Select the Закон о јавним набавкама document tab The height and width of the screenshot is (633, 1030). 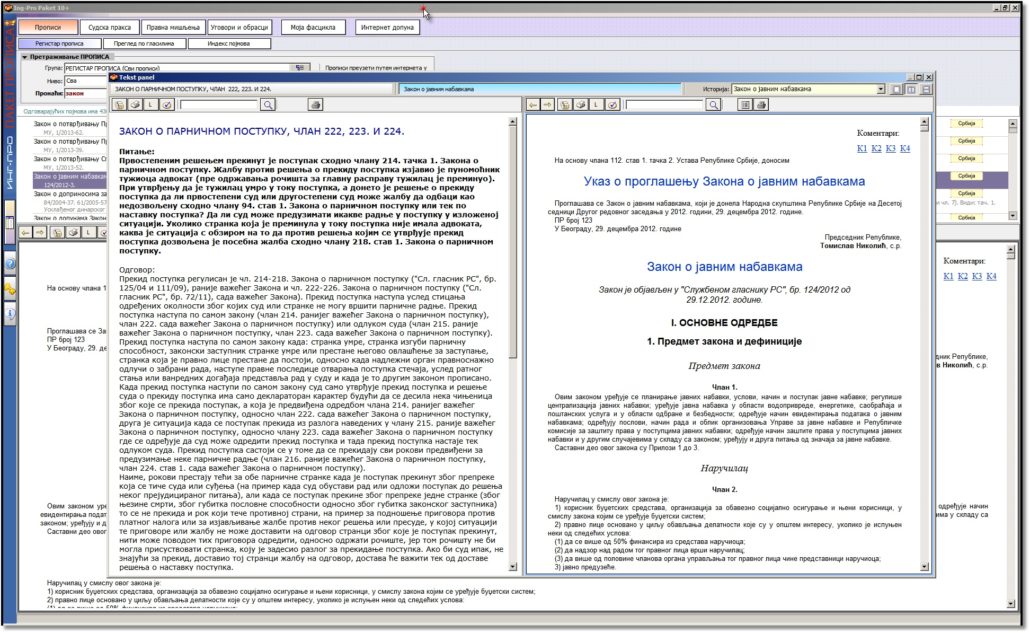pyautogui.click(x=540, y=89)
